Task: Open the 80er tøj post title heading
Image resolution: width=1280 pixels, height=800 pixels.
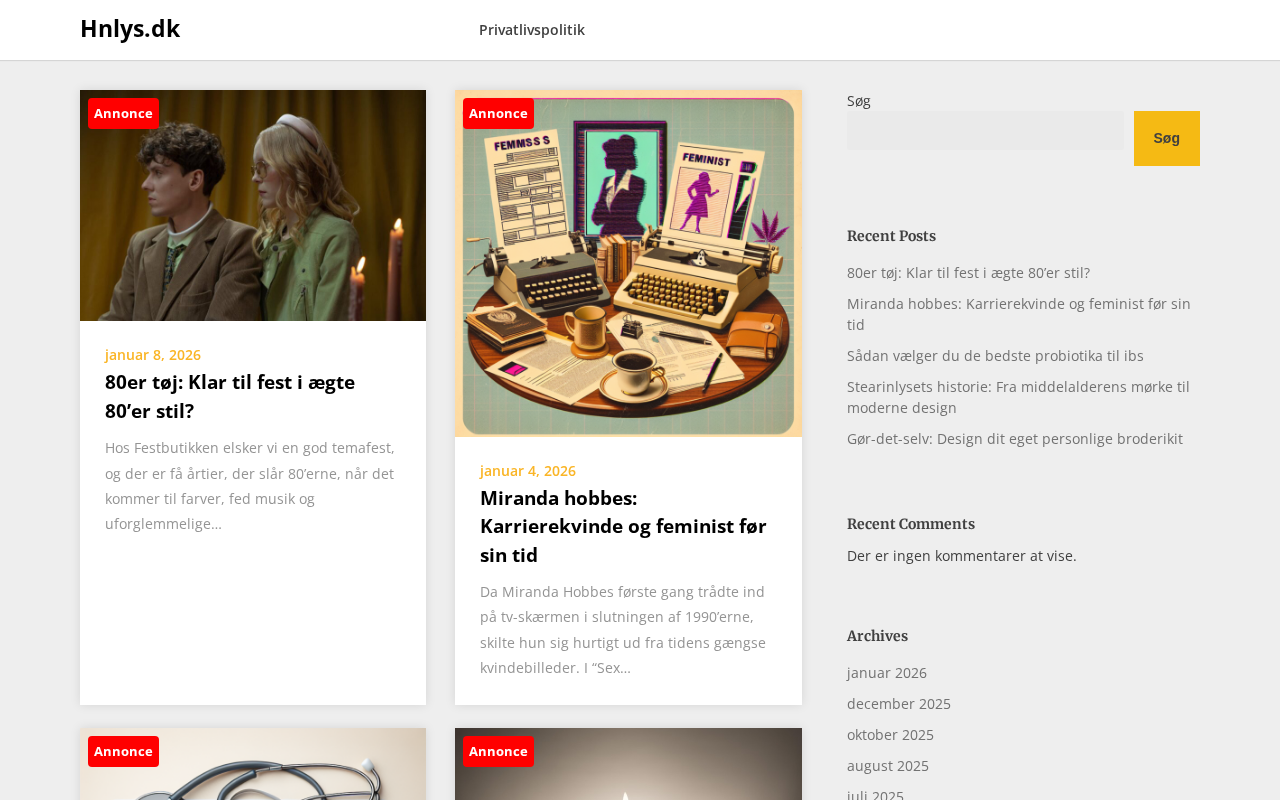Action: point(230,396)
